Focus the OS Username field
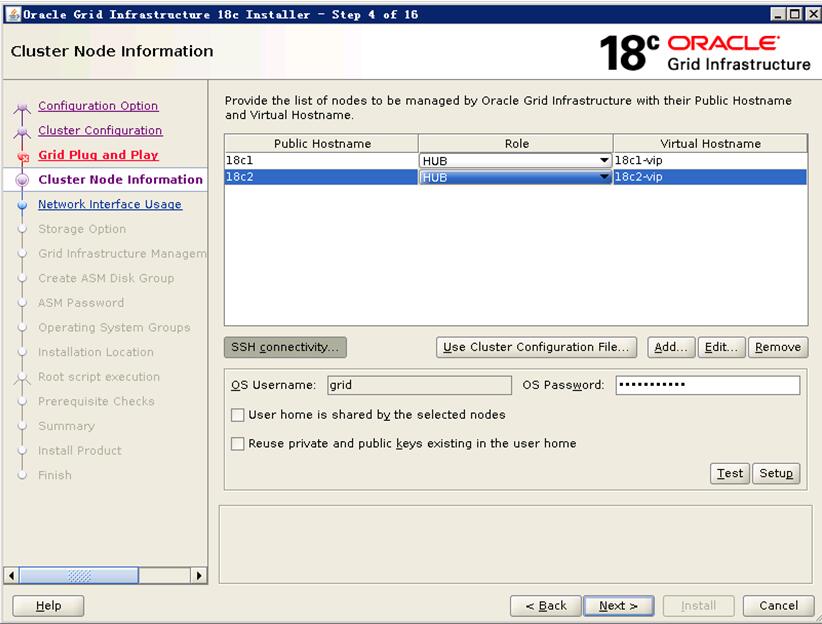The width and height of the screenshot is (822, 624). [x=419, y=385]
